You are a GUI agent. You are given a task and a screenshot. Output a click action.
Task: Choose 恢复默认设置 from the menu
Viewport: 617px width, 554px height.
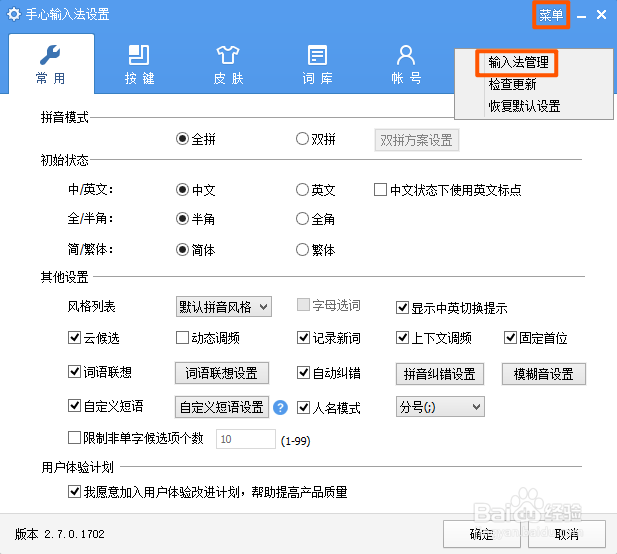coord(524,106)
